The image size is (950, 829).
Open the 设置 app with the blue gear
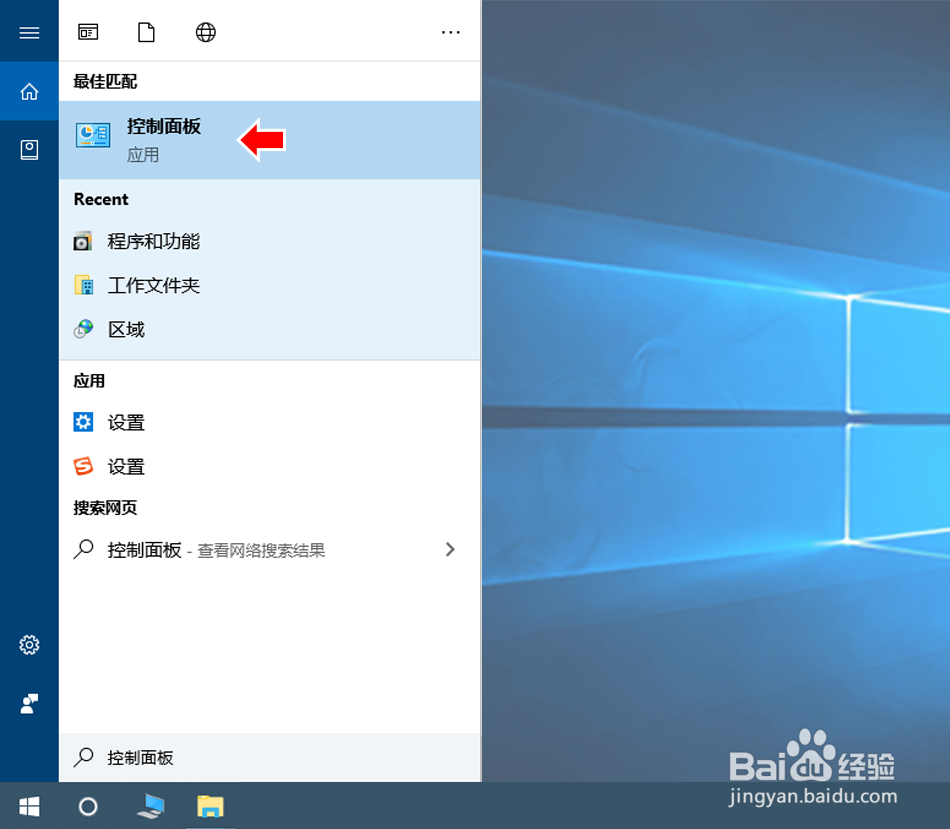coord(270,422)
